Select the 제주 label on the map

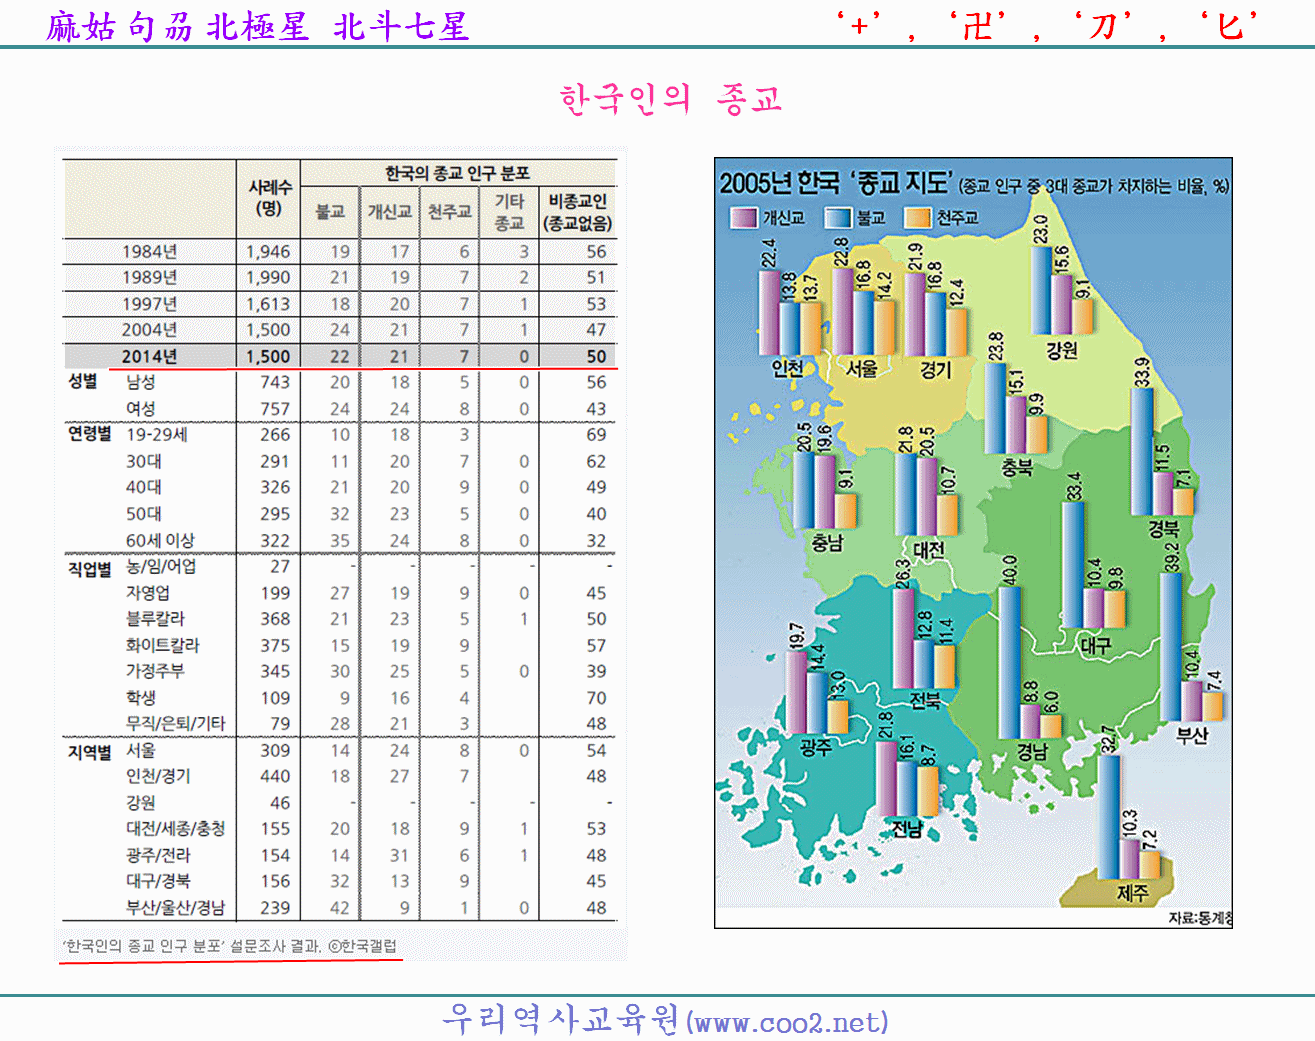(1132, 892)
